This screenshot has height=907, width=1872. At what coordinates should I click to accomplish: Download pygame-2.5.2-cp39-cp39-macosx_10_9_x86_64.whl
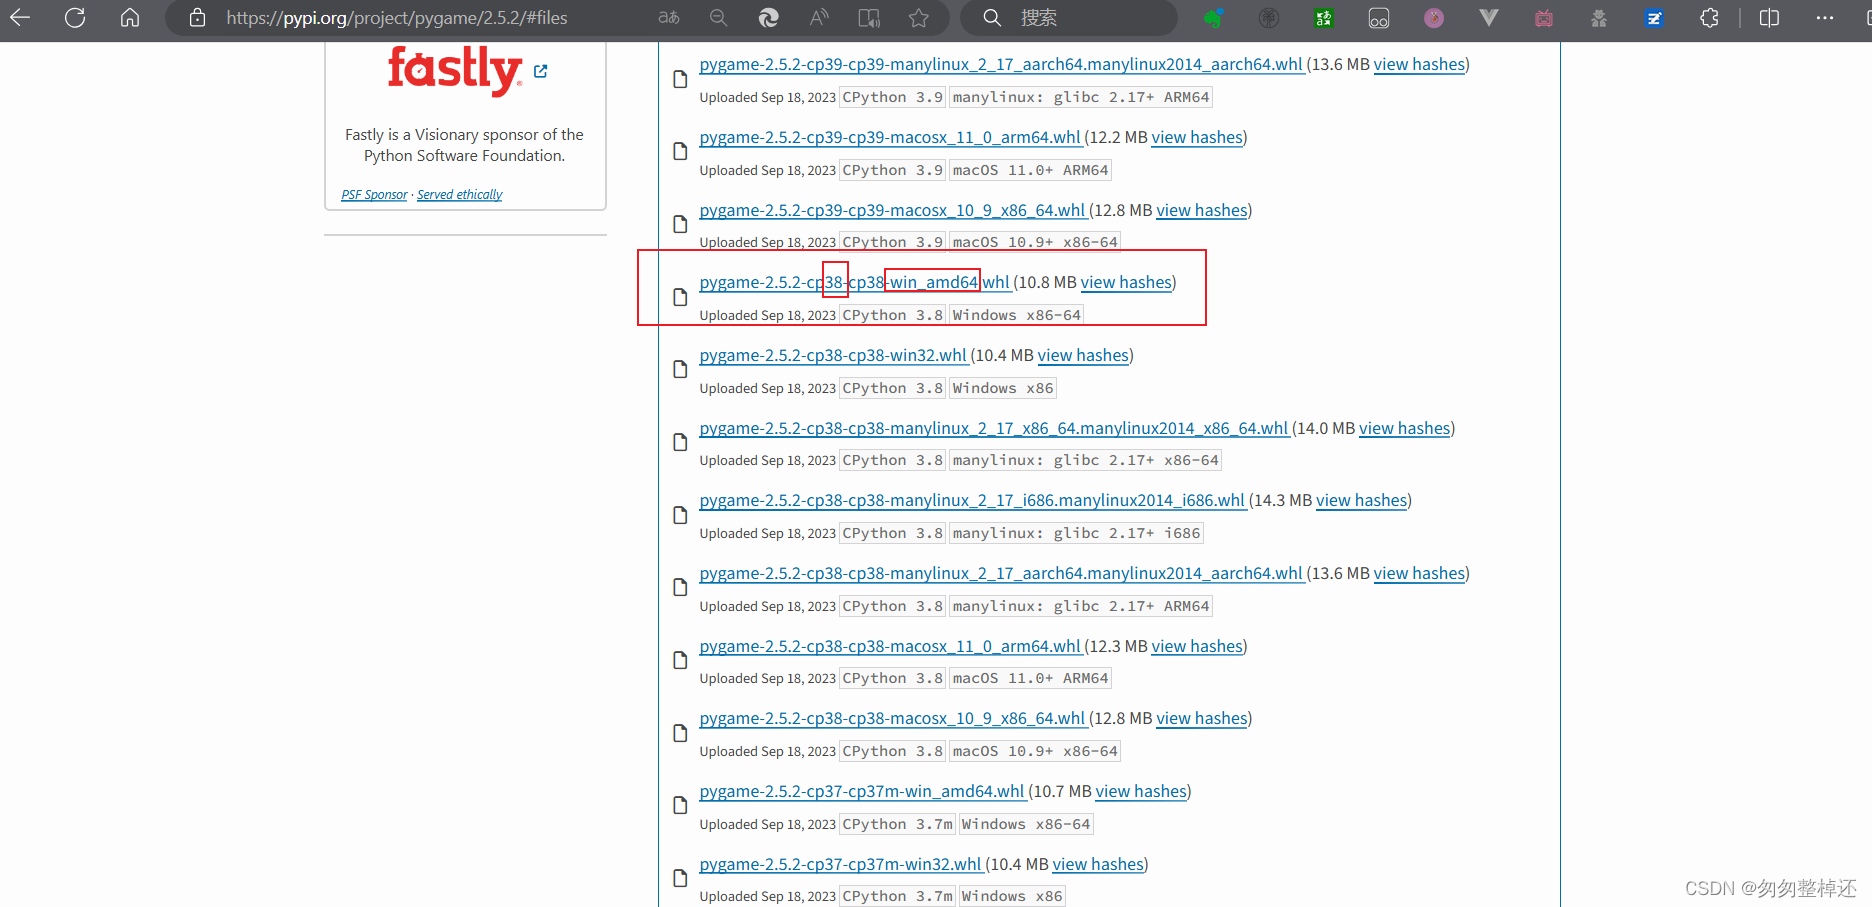pos(892,210)
